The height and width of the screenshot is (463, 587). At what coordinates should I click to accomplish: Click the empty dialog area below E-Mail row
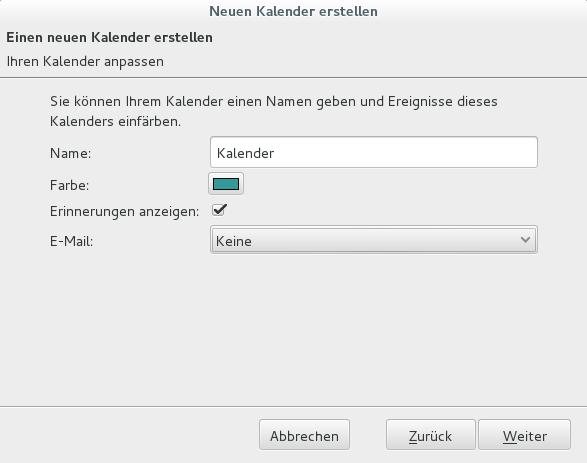(294, 329)
